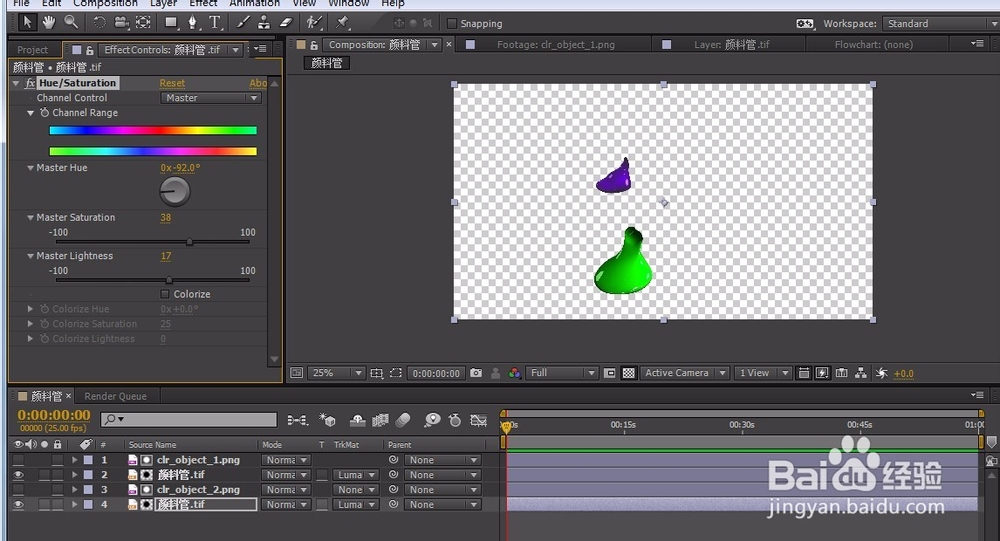Click the reset exposure aperture icon
1000x541 pixels.
(881, 373)
